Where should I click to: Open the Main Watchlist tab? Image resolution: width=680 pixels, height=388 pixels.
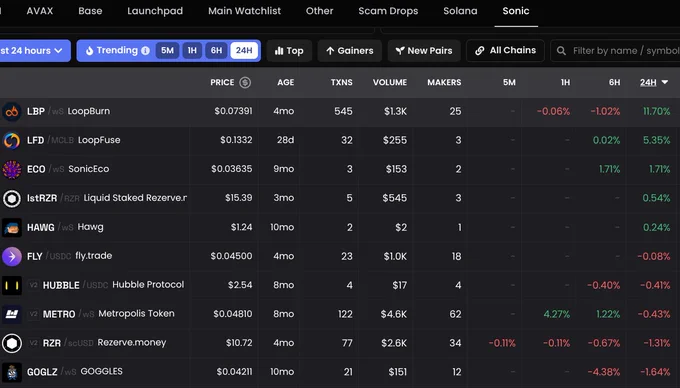pyautogui.click(x=244, y=11)
